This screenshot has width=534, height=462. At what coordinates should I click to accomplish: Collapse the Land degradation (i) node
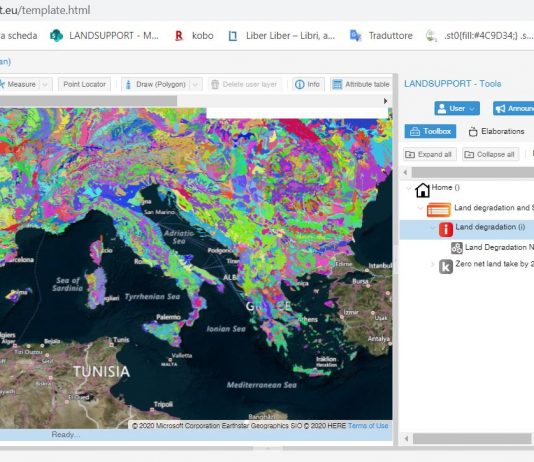[433, 227]
